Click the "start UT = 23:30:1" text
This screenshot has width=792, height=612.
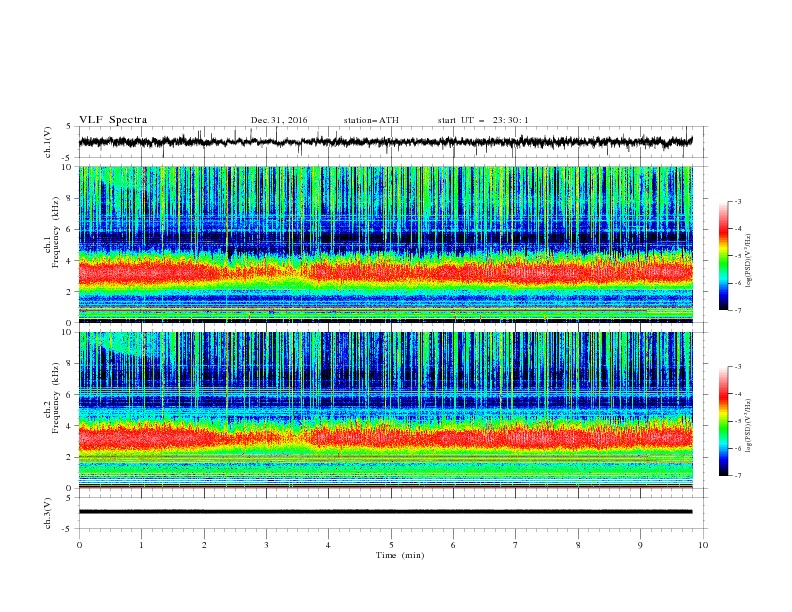(483, 120)
